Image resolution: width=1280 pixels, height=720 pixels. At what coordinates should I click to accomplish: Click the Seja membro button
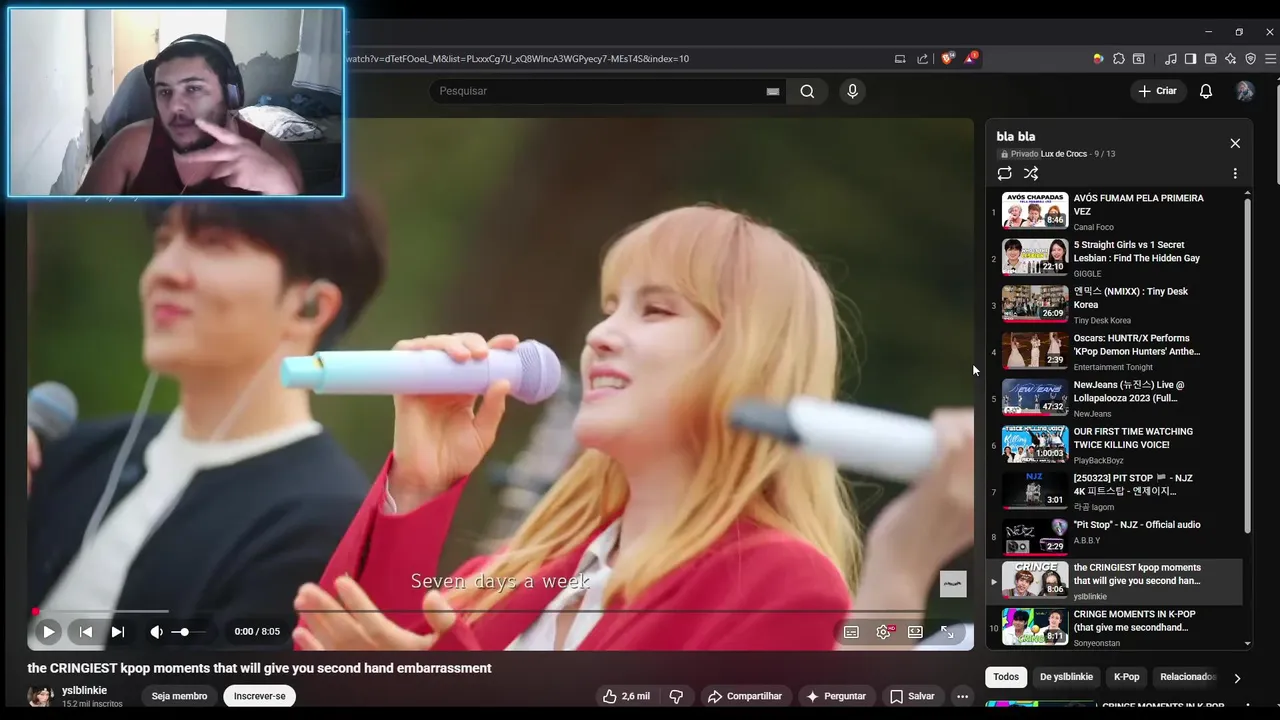(179, 696)
